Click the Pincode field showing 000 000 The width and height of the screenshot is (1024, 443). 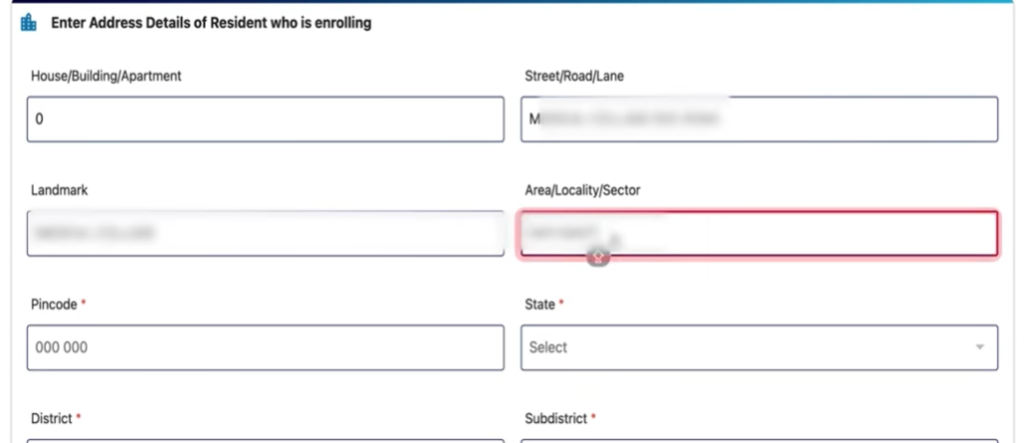(265, 347)
